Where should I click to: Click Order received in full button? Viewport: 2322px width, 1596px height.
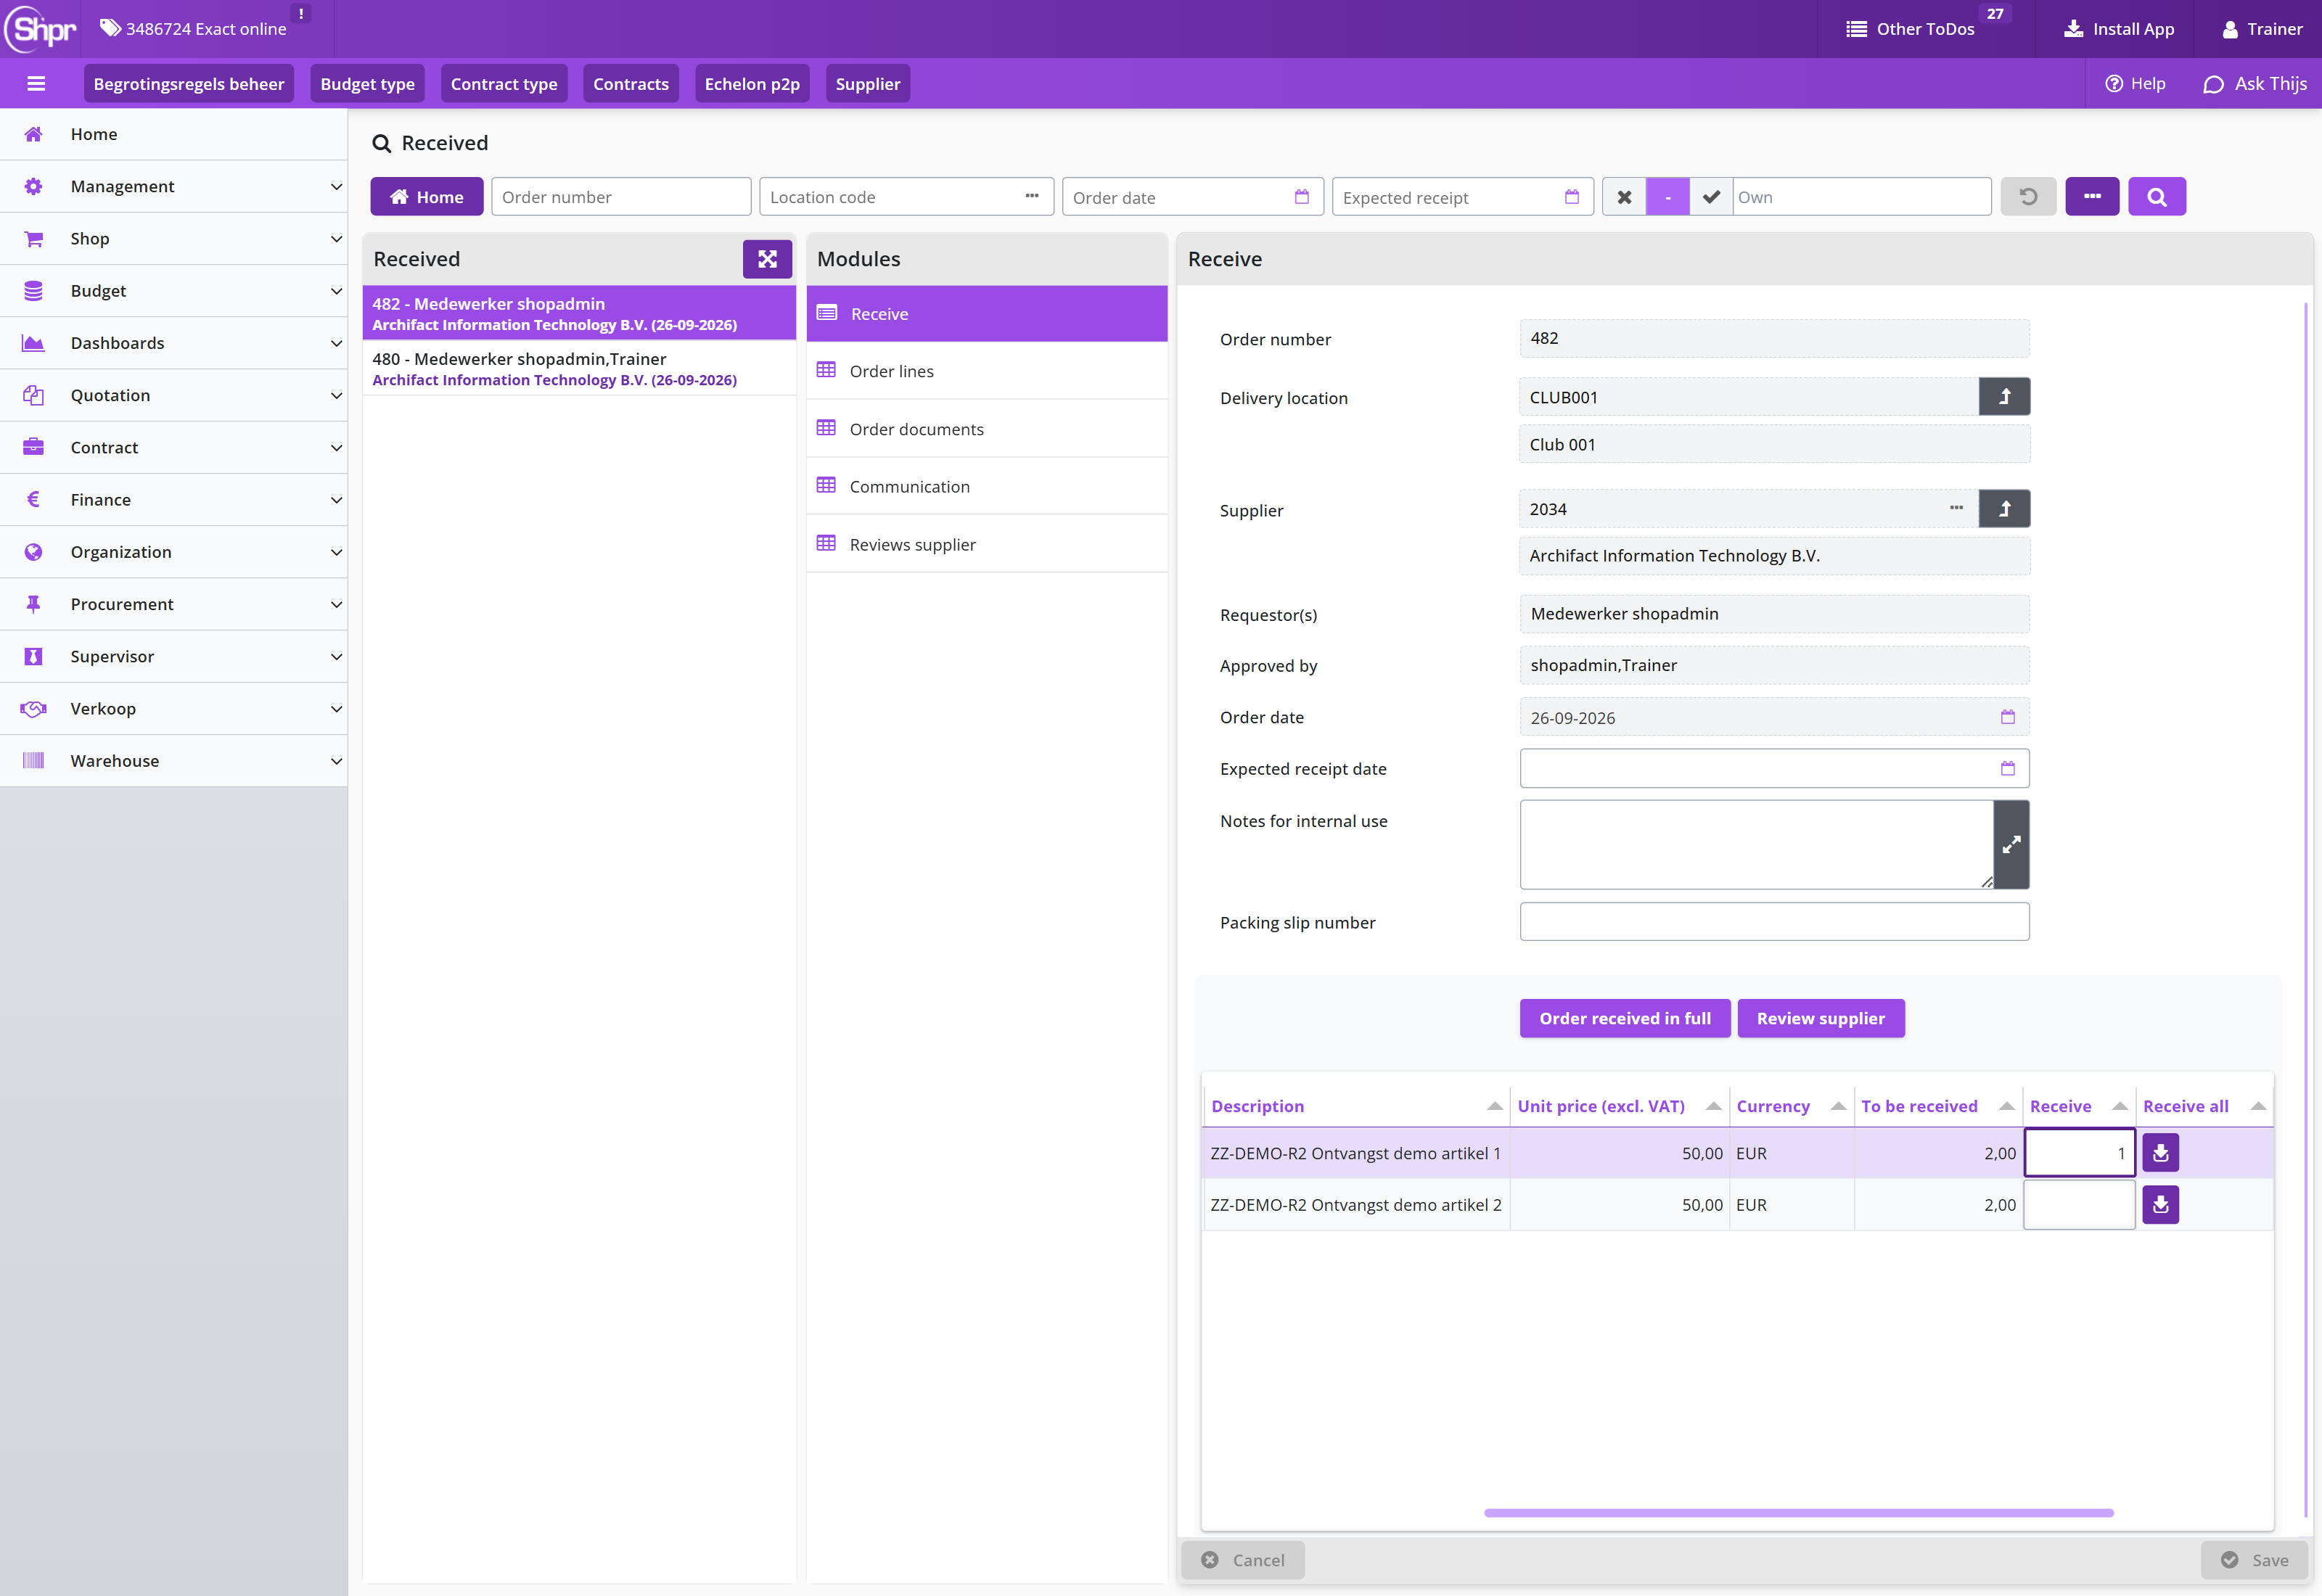[x=1624, y=1019]
